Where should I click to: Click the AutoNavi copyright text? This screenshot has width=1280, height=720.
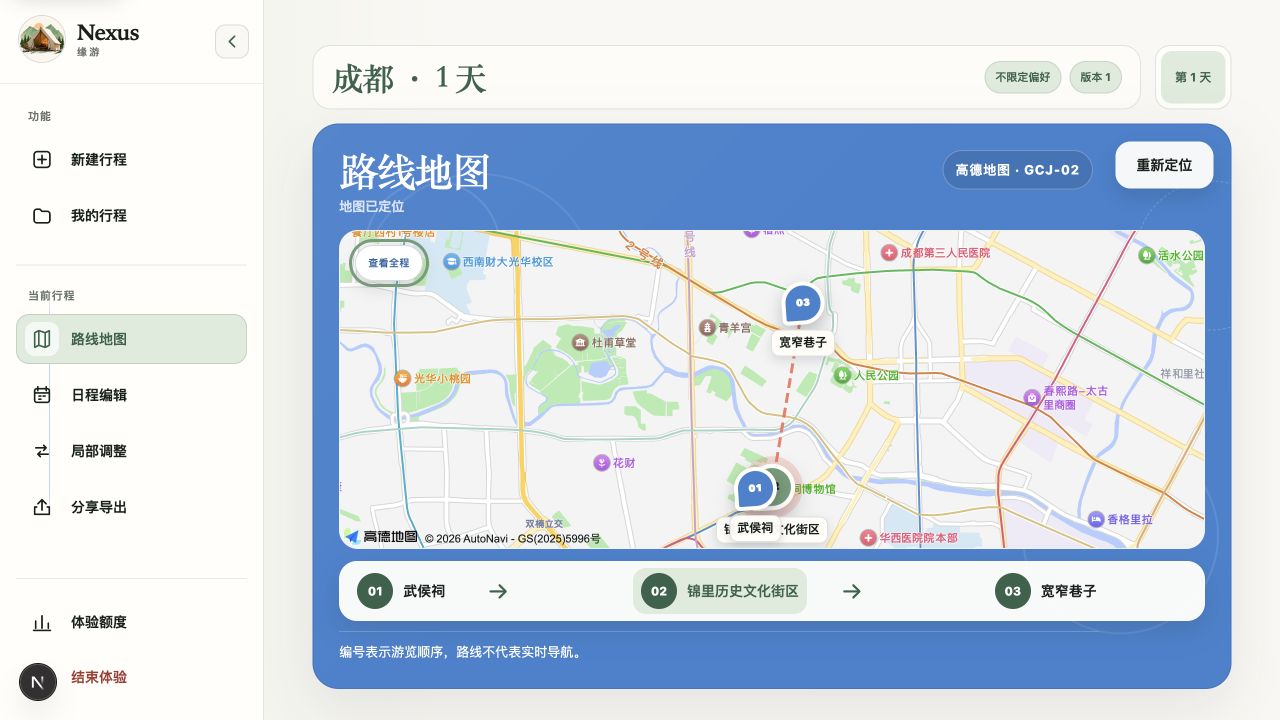point(513,538)
